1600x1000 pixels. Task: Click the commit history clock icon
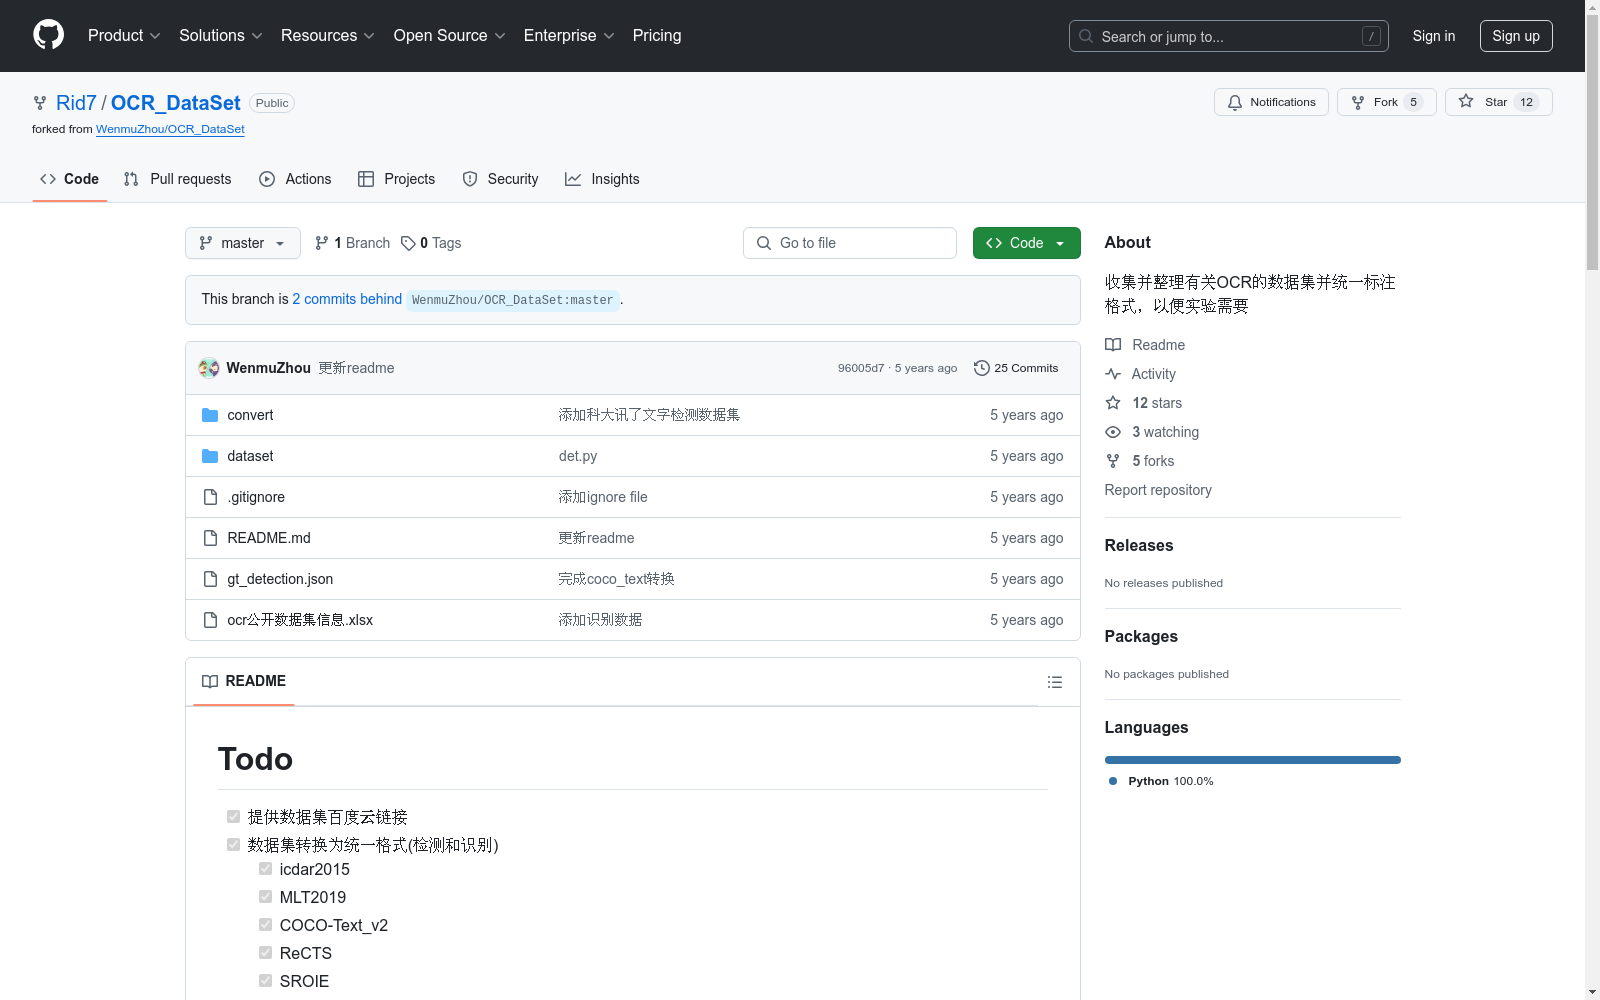point(982,368)
